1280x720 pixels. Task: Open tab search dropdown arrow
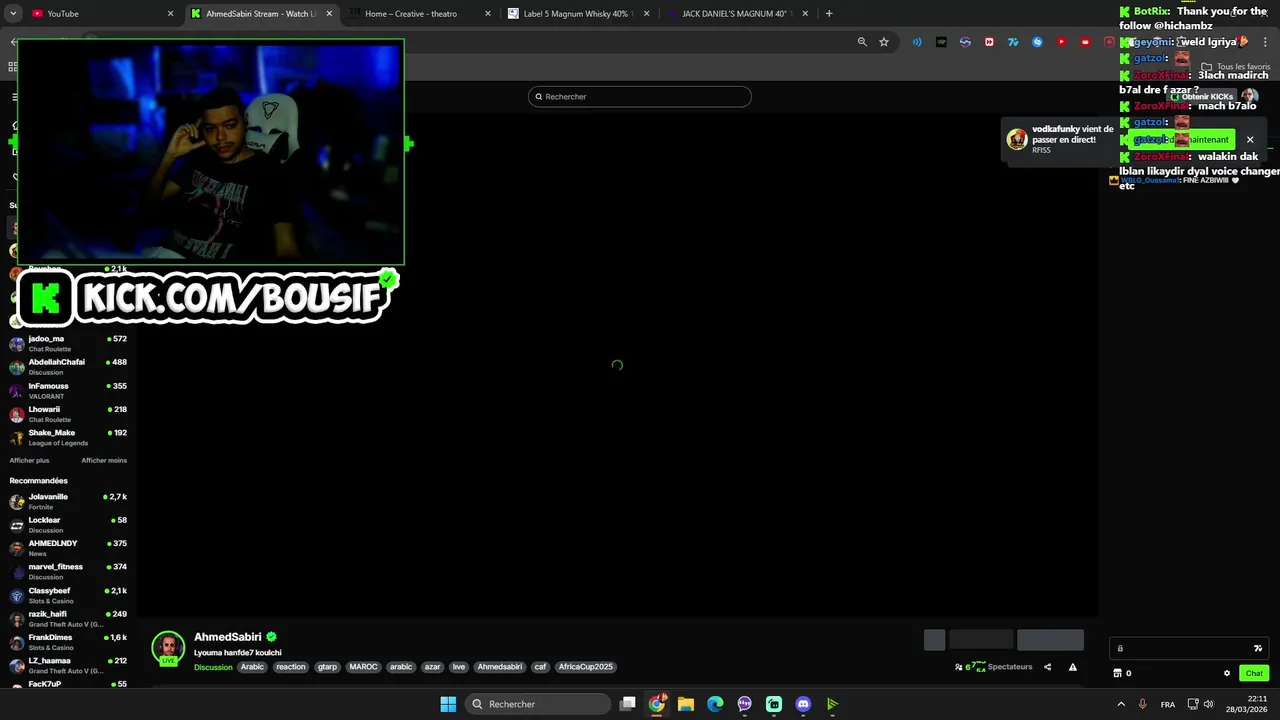pyautogui.click(x=13, y=14)
